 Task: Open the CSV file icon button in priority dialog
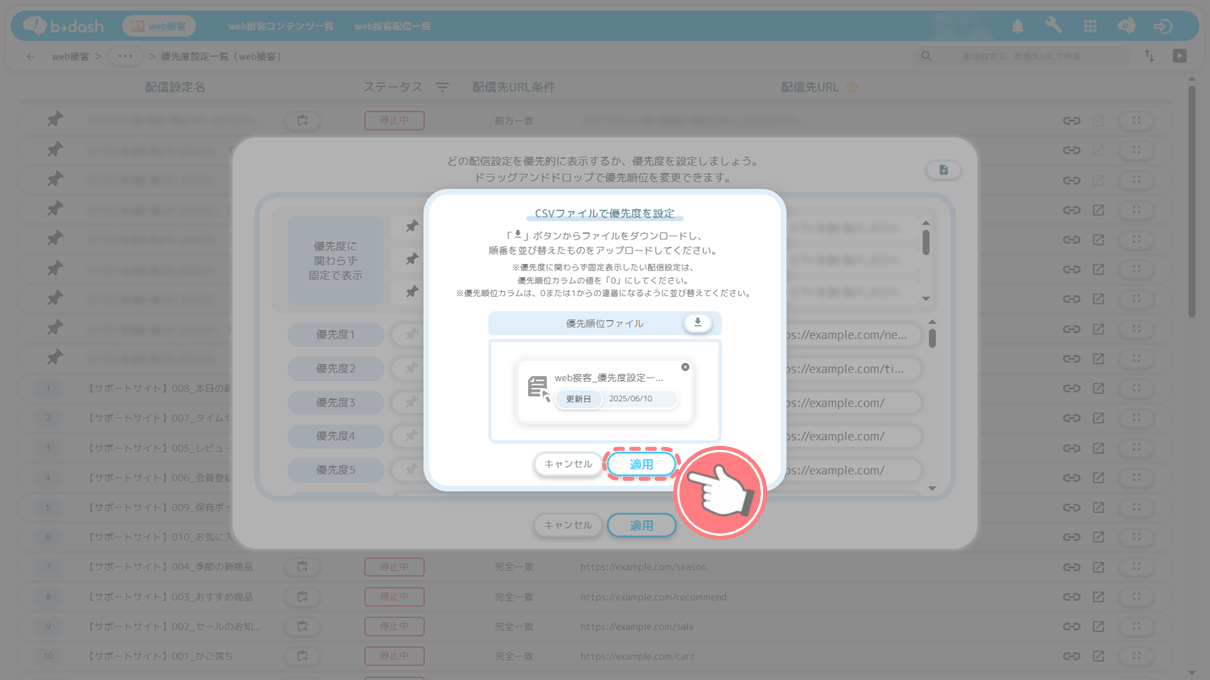[x=943, y=170]
